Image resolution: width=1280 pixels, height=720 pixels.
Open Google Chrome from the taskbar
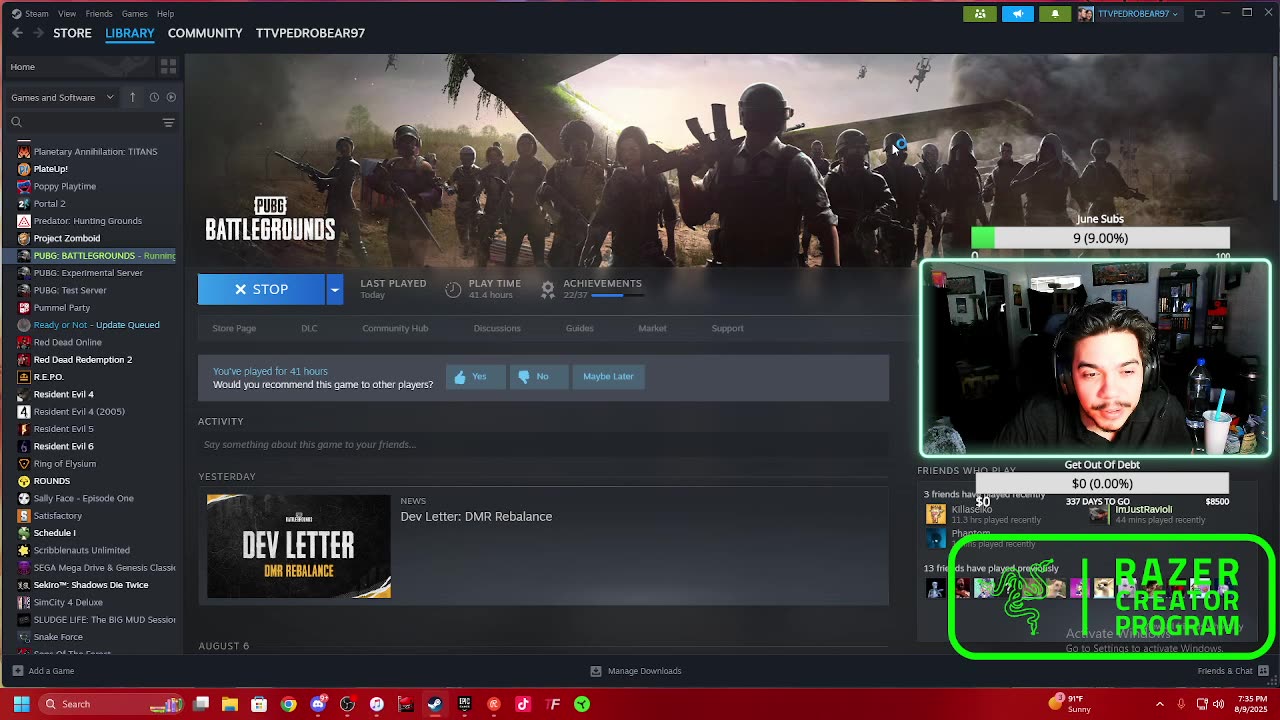288,704
